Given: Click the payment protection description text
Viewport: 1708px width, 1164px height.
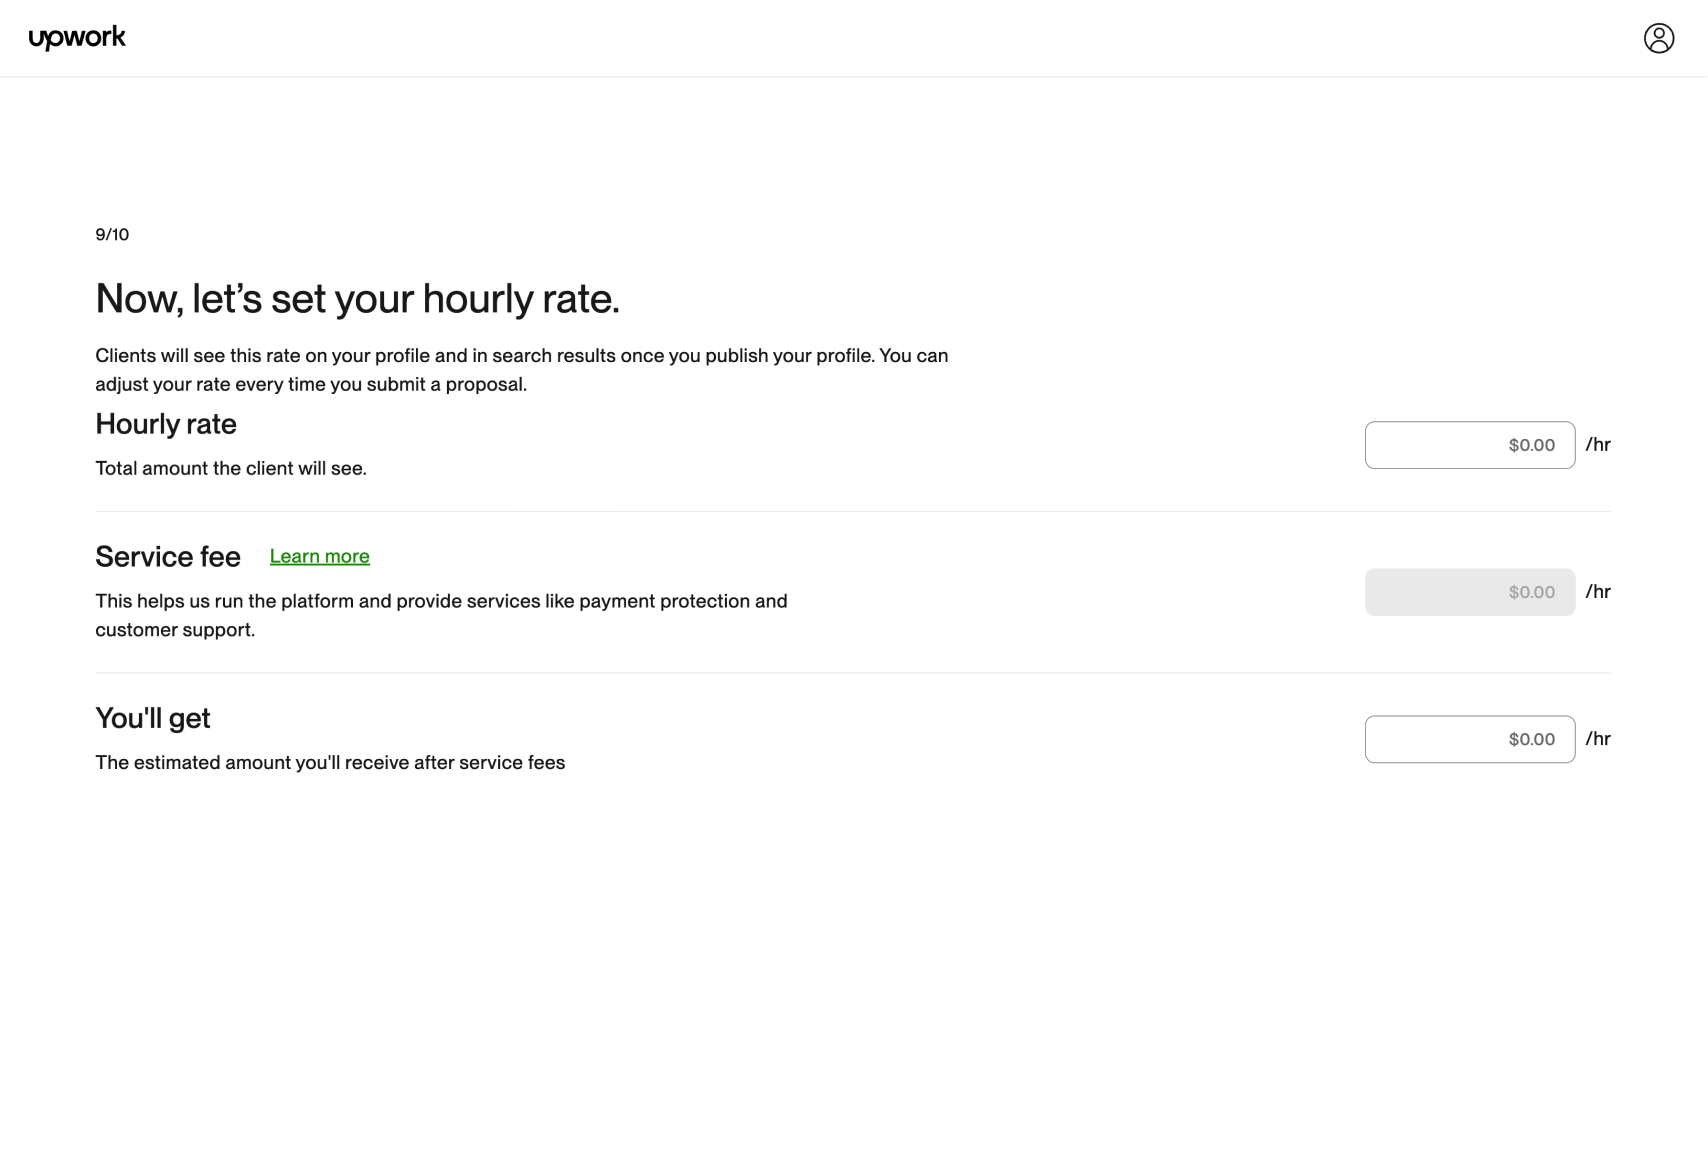Looking at the screenshot, I should (x=441, y=615).
